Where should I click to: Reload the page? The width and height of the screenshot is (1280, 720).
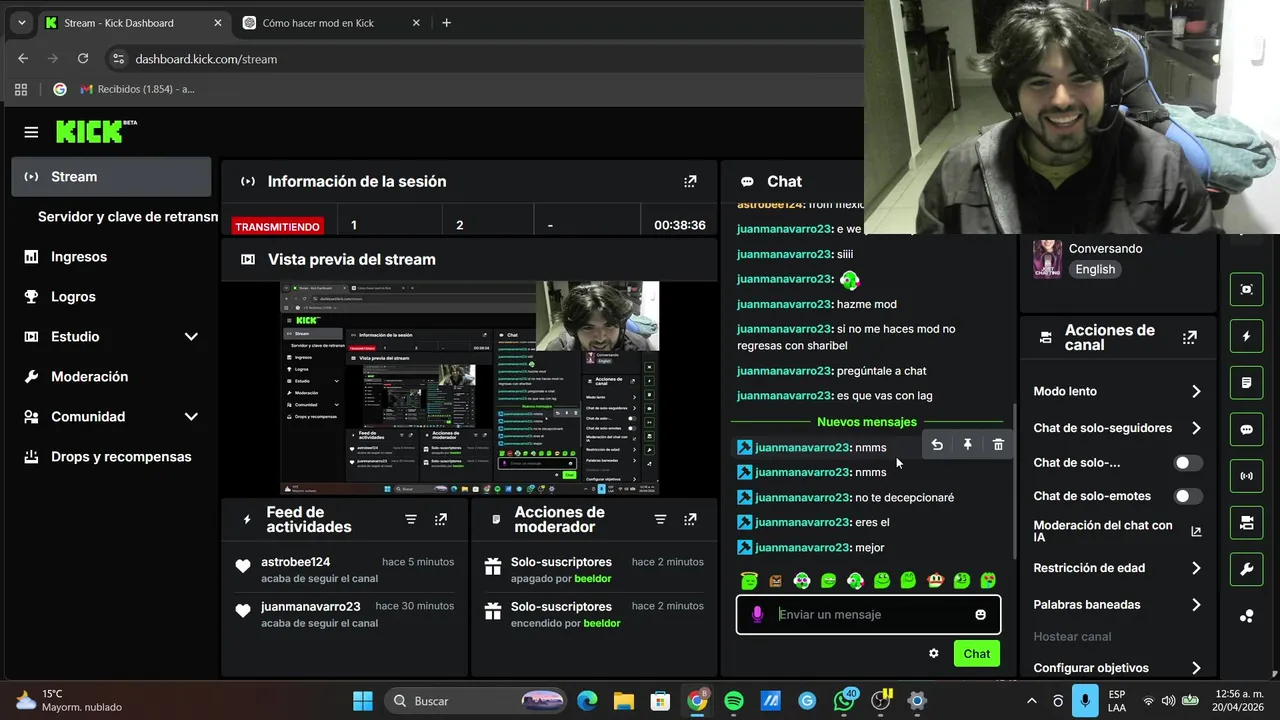(x=83, y=59)
